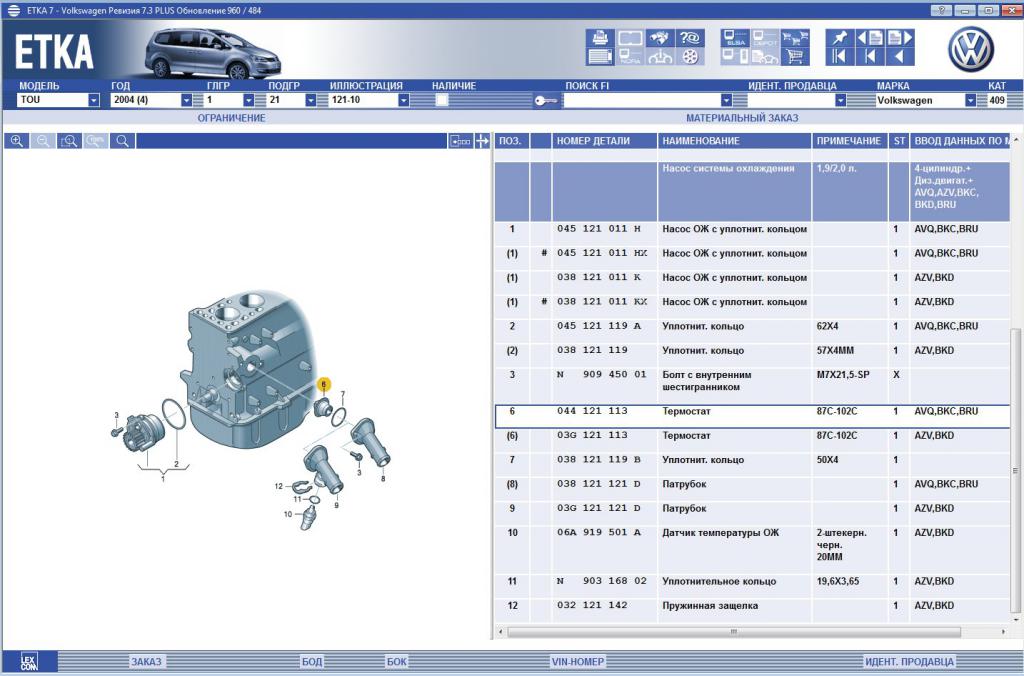Click the highlighted callout 6 in illustration
The width and height of the screenshot is (1024, 676).
click(x=323, y=385)
